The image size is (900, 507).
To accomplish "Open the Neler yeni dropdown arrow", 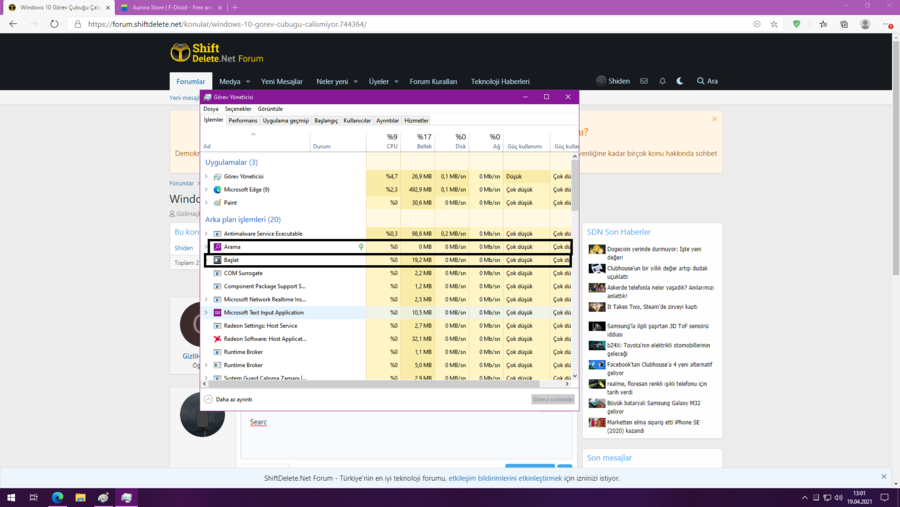I will click(355, 82).
